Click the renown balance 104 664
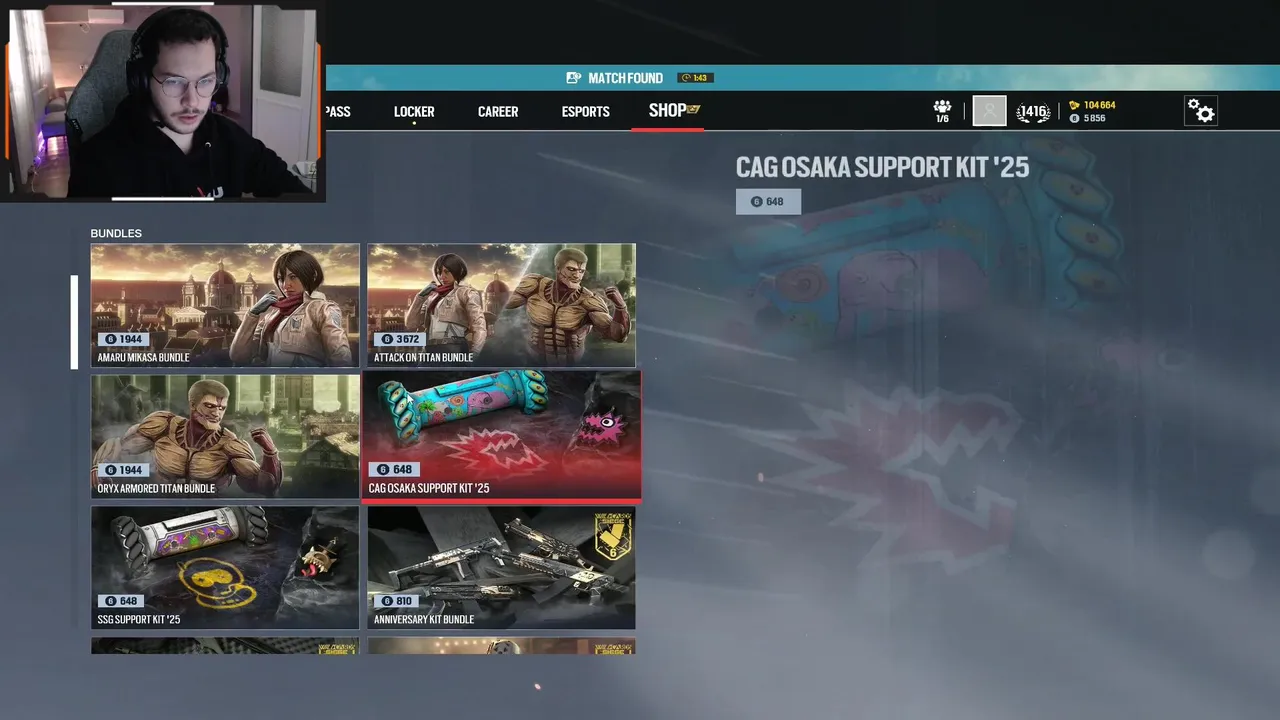1280x720 pixels. pyautogui.click(x=1092, y=105)
